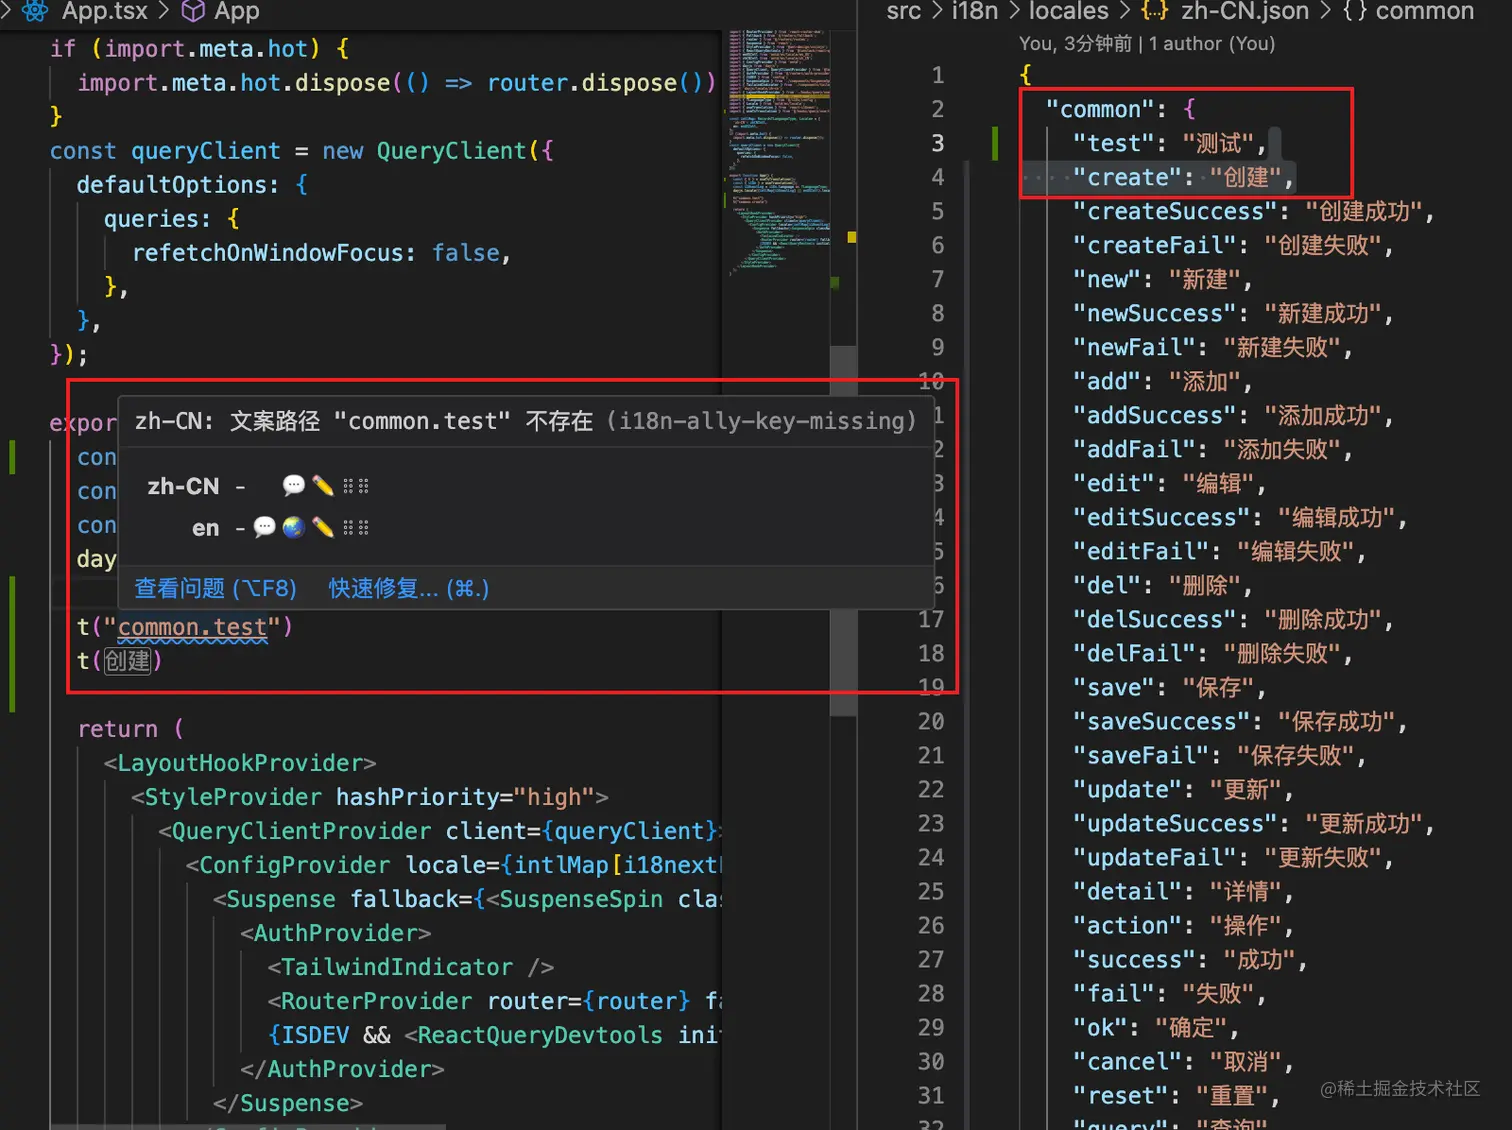The image size is (1512, 1130).
Task: Select zh-CN.json in the breadcrumb
Action: 1245,11
